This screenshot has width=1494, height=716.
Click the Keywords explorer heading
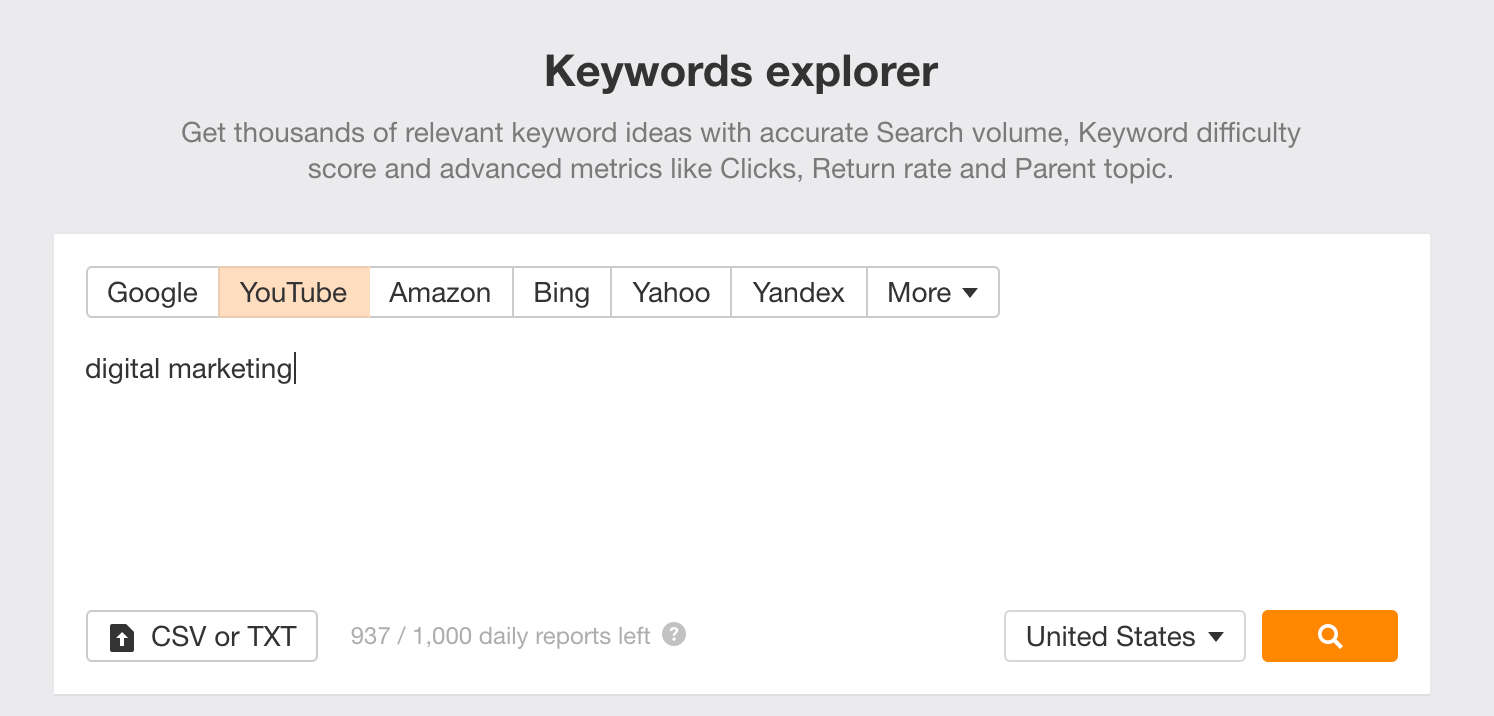(741, 72)
